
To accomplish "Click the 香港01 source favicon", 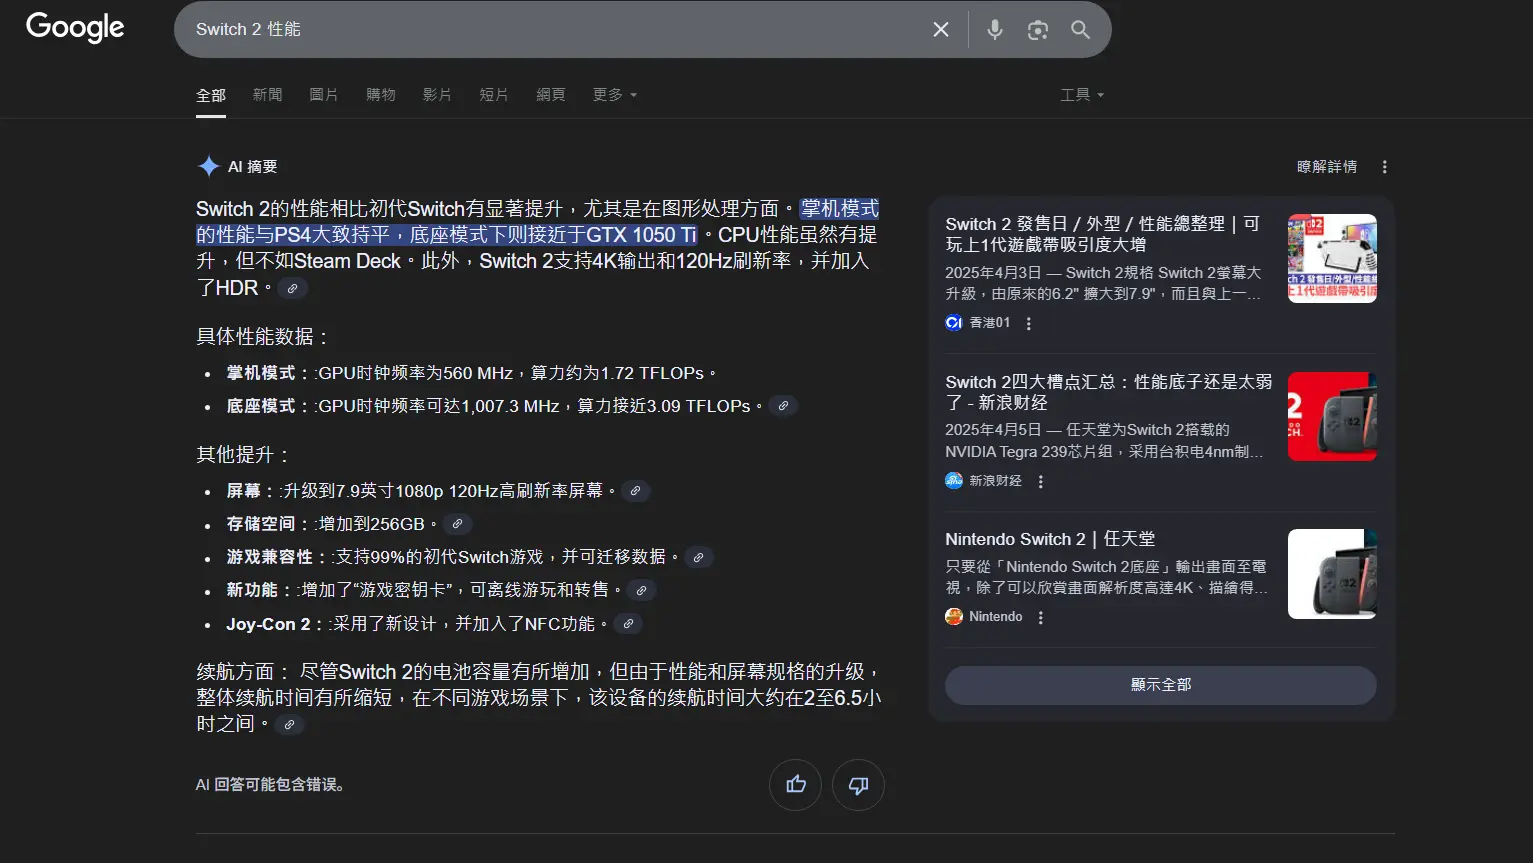I will pyautogui.click(x=952, y=322).
